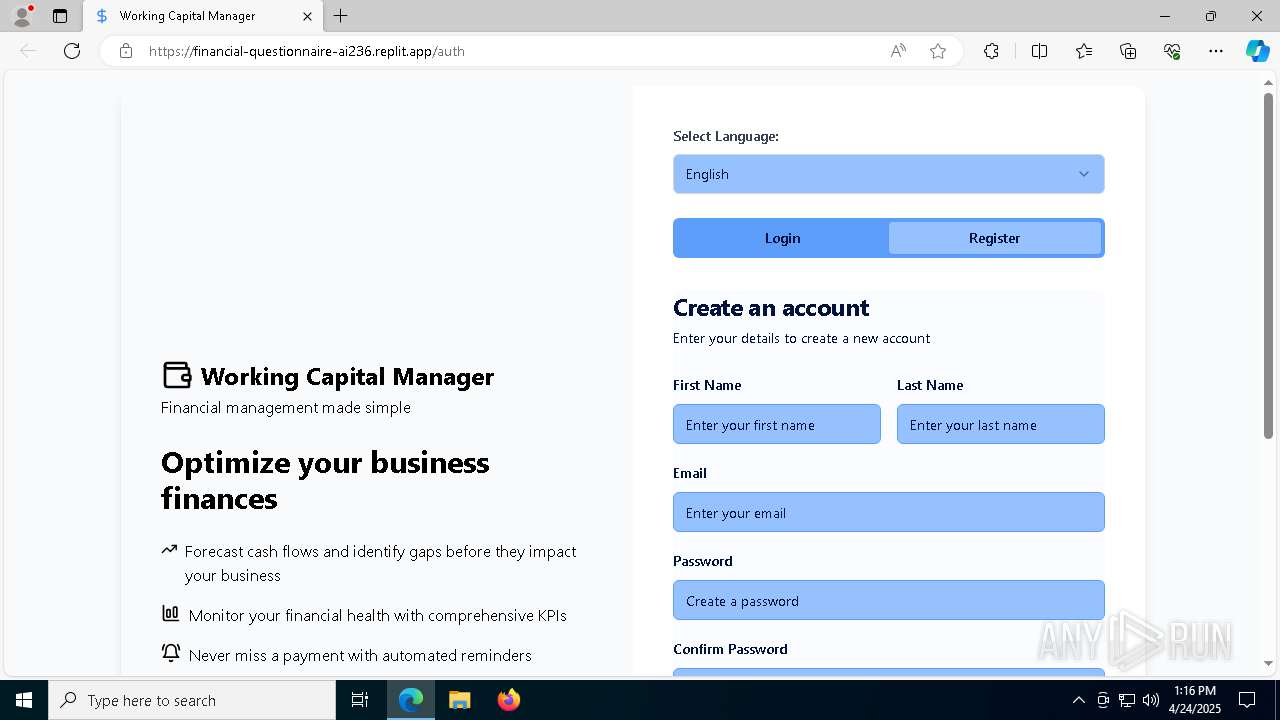Open a new browser tab

[x=341, y=16]
